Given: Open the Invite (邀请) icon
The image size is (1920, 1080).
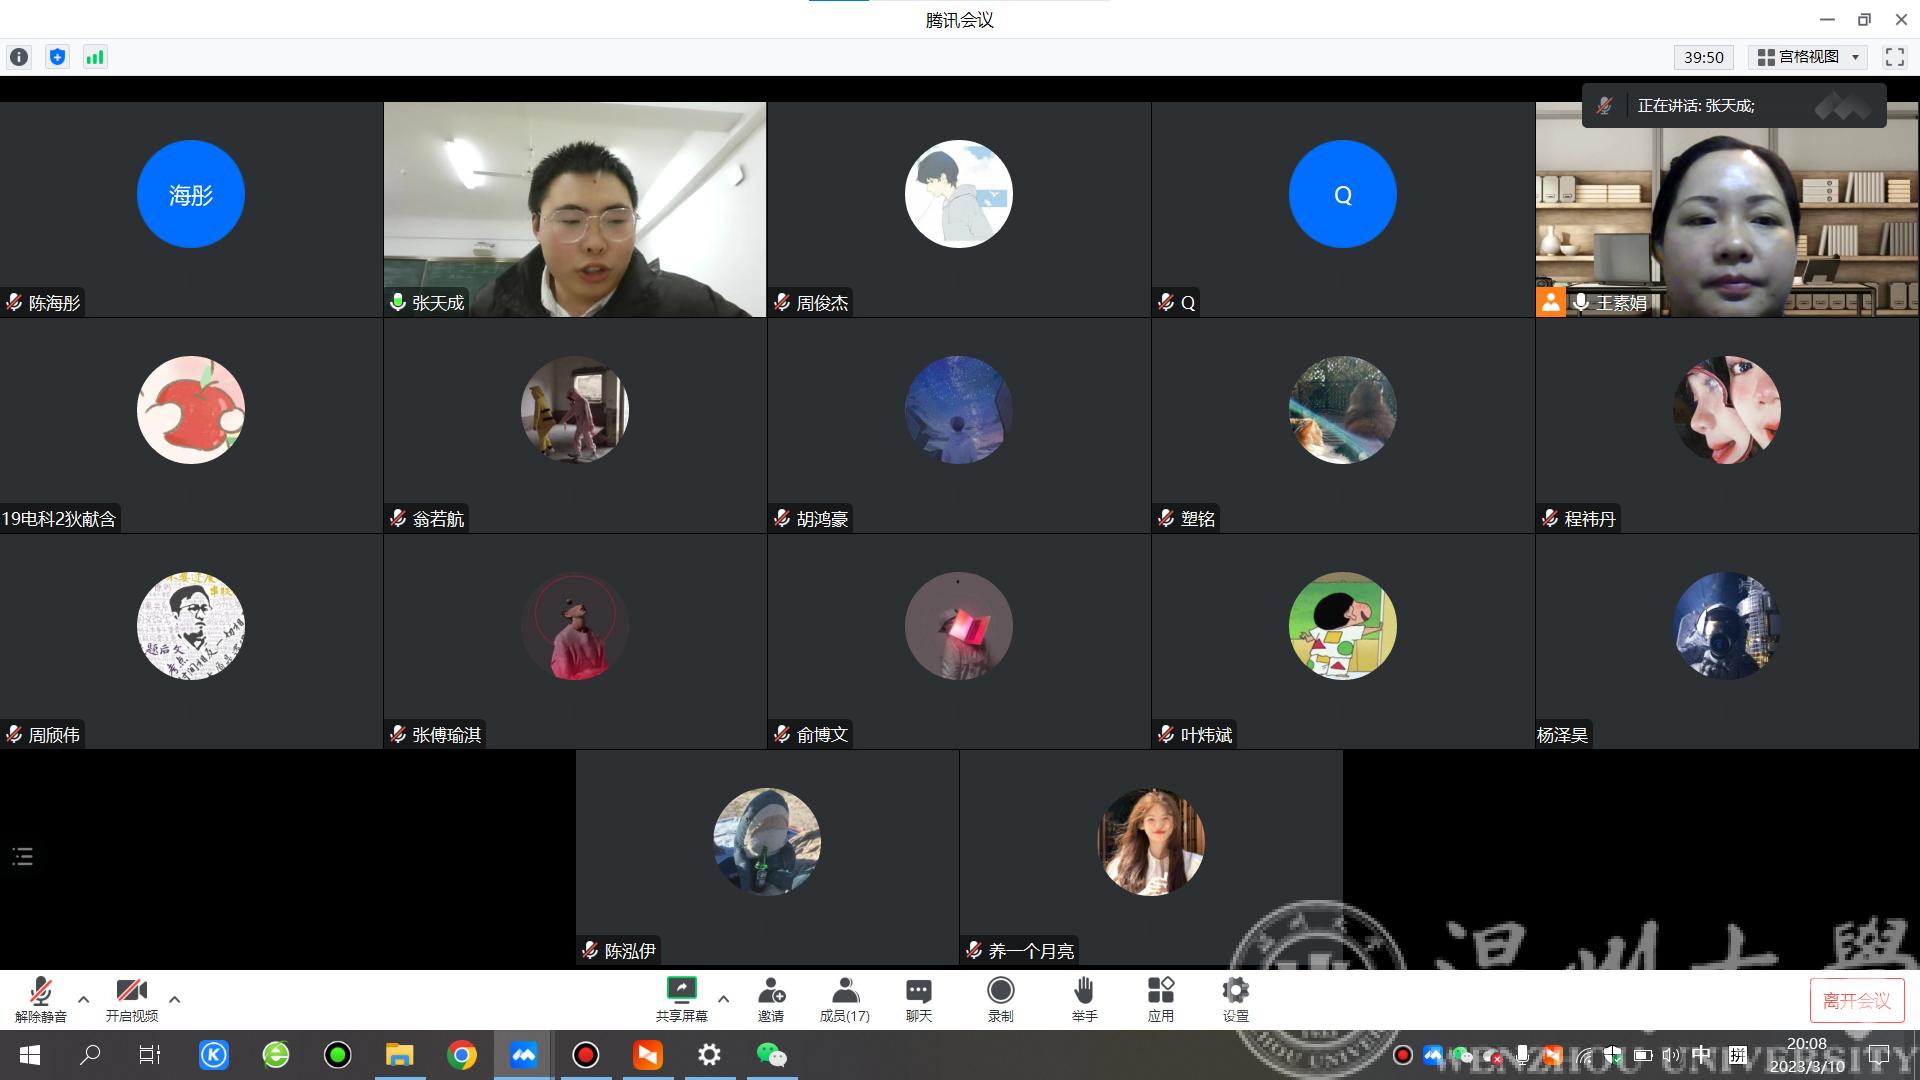Looking at the screenshot, I should coord(771,999).
